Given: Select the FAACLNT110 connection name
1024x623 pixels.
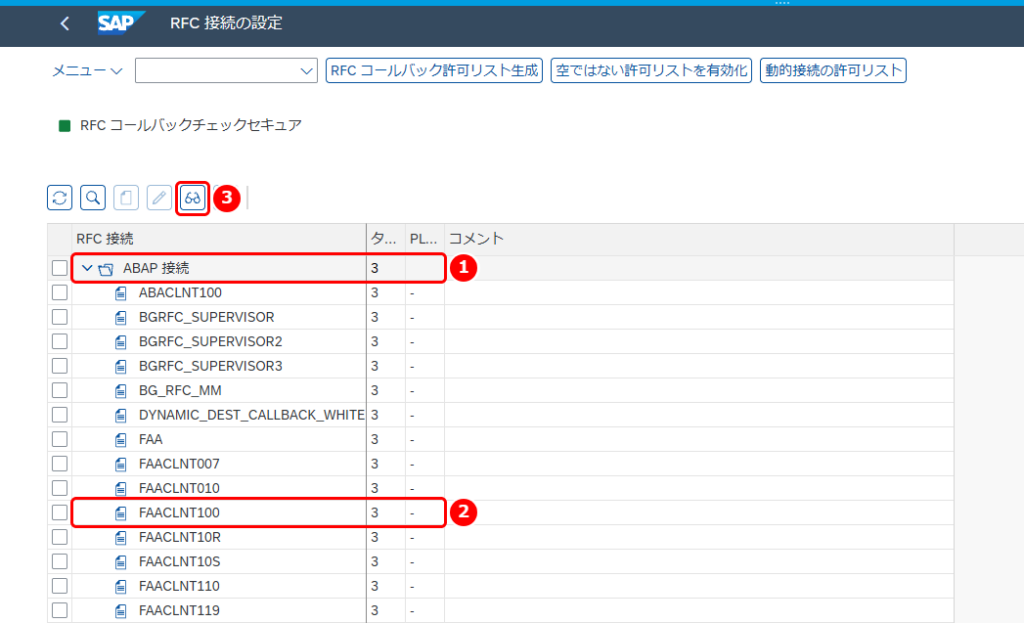Looking at the screenshot, I should pyautogui.click(x=179, y=586).
